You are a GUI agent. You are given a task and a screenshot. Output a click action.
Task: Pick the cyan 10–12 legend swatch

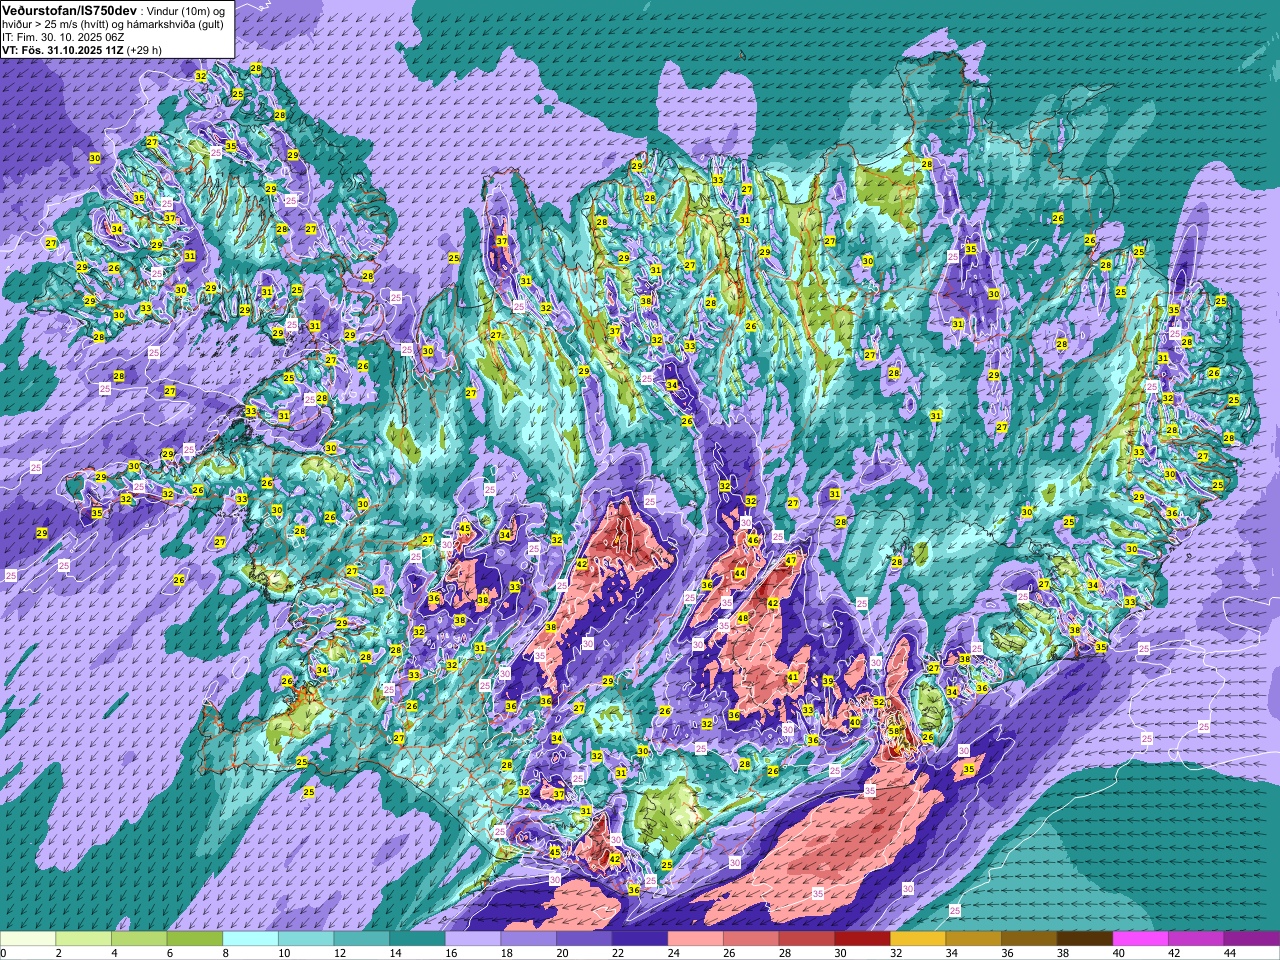[x=306, y=939]
